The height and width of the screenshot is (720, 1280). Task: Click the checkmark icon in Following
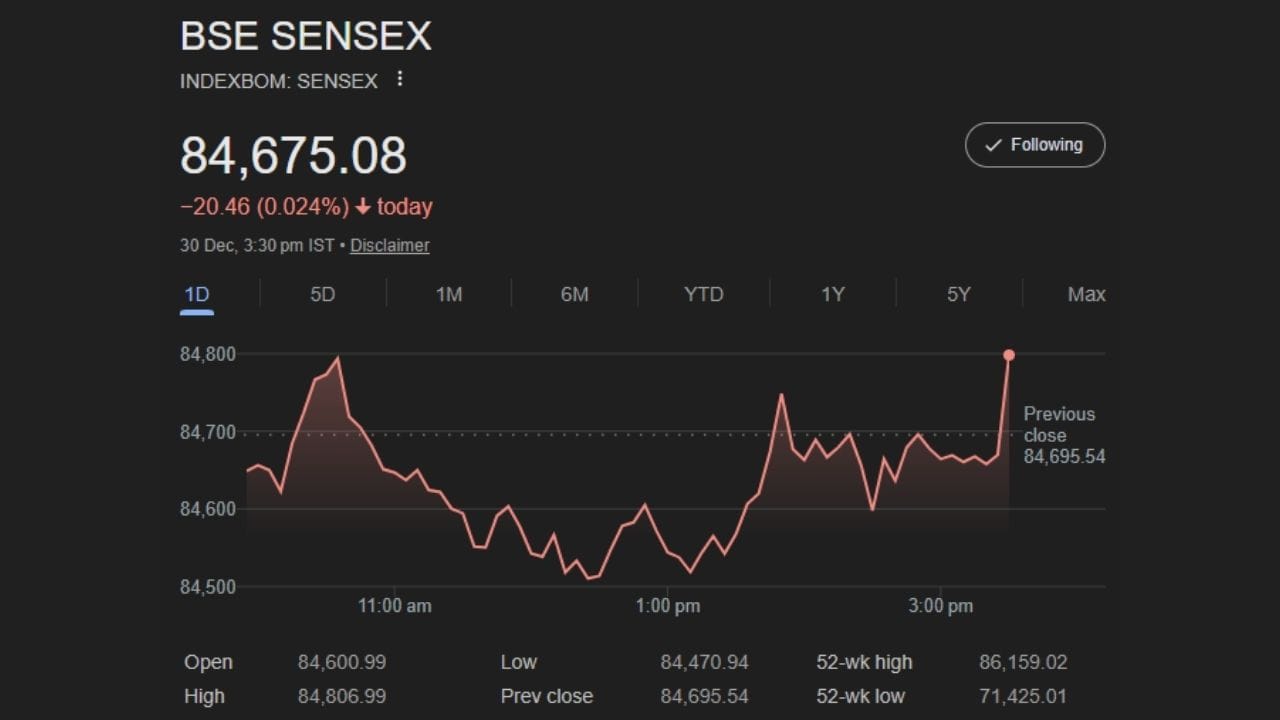[993, 145]
